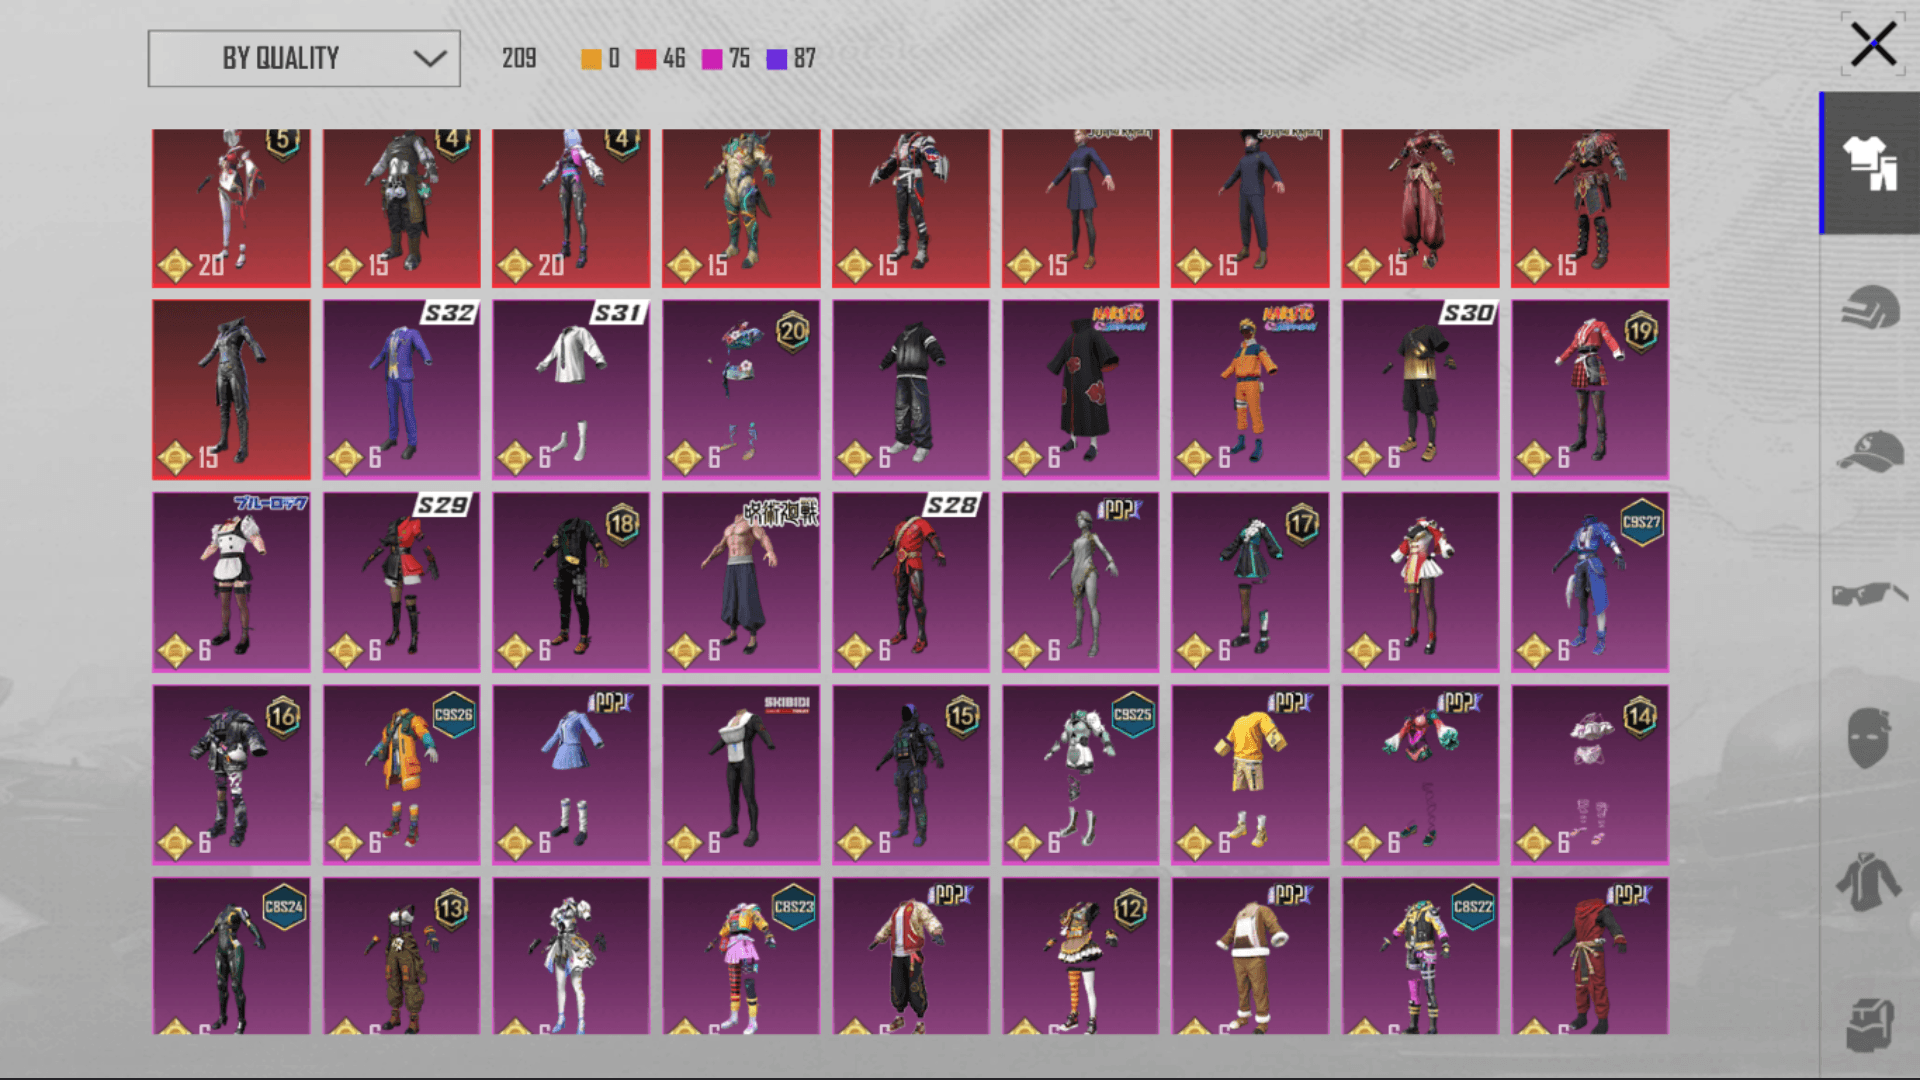Open the face mask category icon
Image resolution: width=1920 pixels, height=1080 pixels.
(x=1868, y=737)
